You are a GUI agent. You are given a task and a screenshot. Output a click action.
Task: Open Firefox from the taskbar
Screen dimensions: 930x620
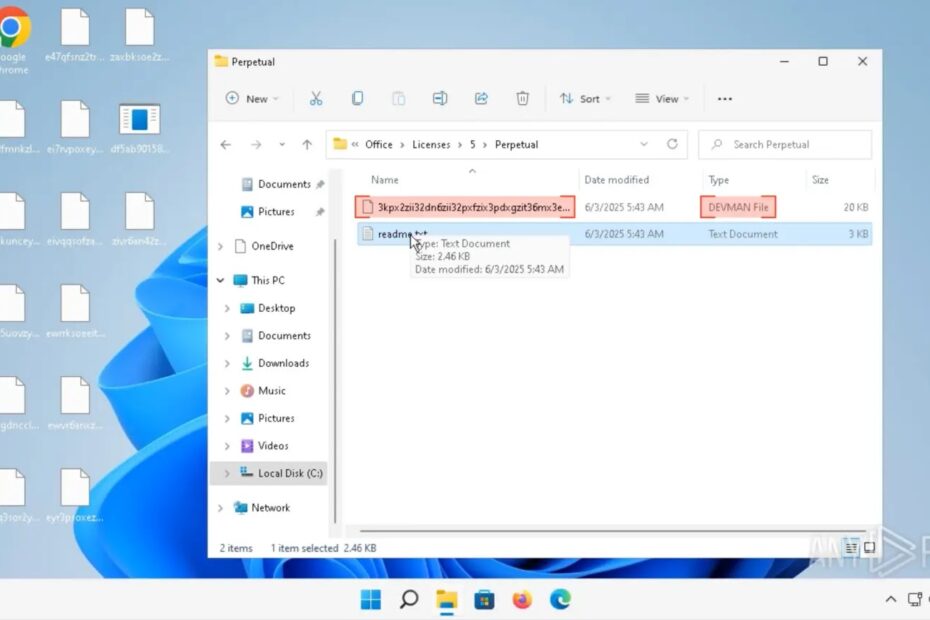(522, 599)
